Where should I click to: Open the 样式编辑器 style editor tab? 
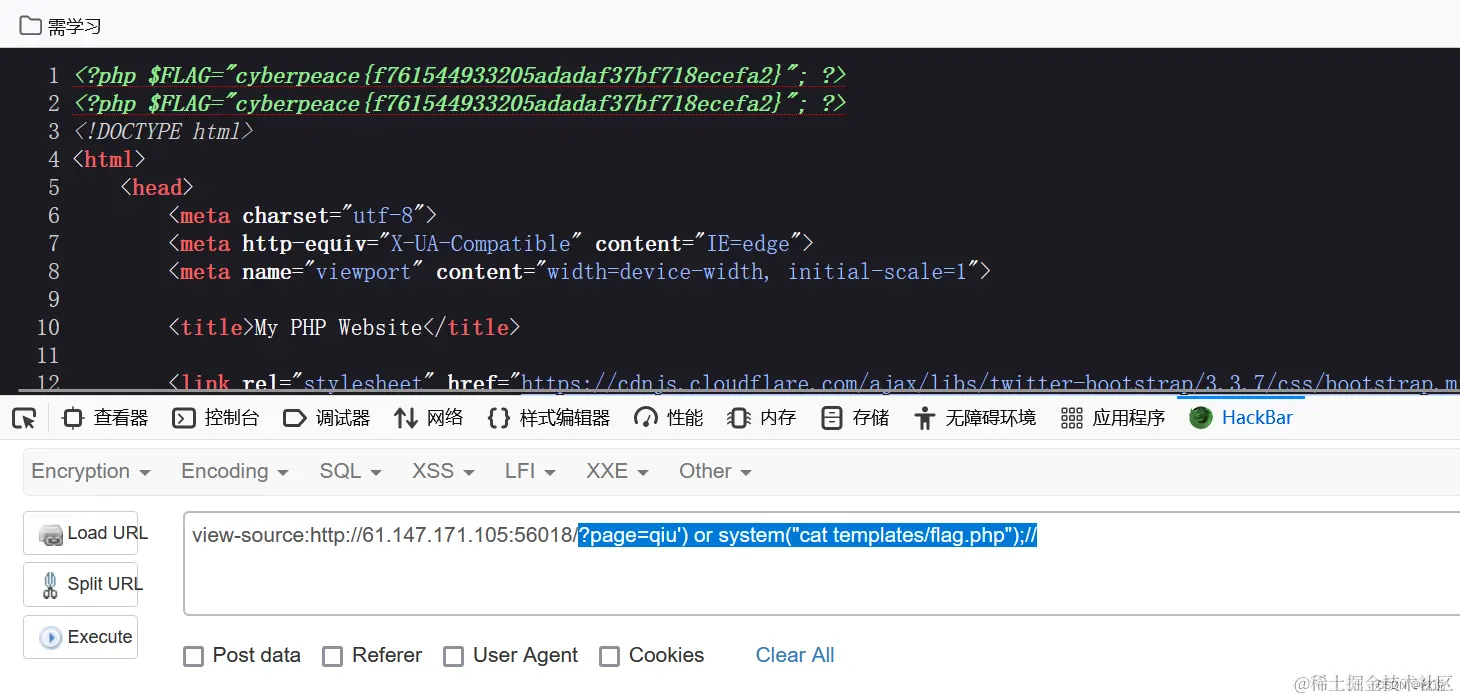549,418
